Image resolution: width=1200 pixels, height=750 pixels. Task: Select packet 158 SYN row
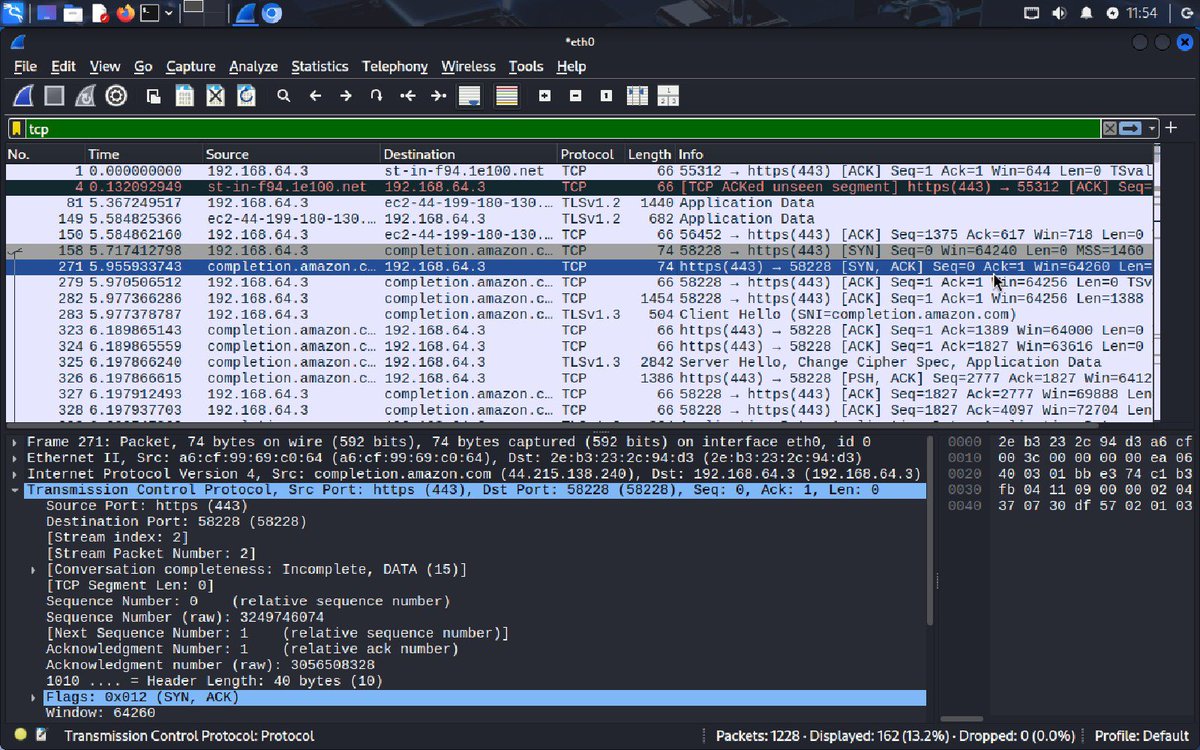pos(580,250)
